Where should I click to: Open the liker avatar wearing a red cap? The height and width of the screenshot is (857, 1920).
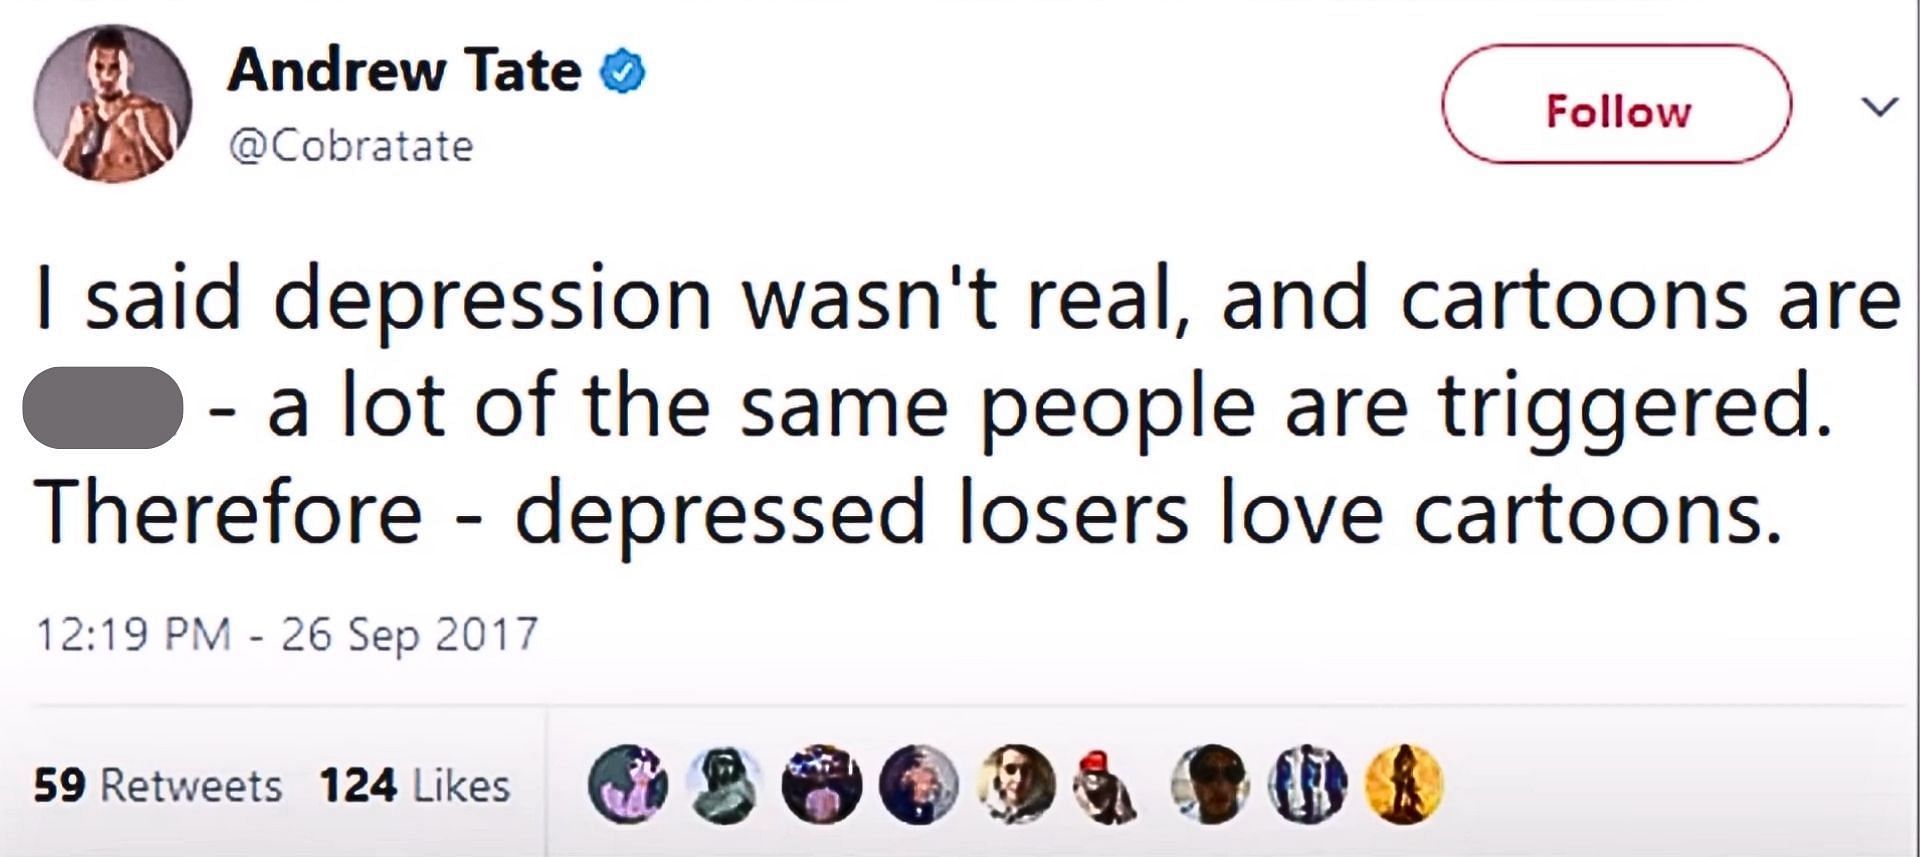[x=1104, y=784]
